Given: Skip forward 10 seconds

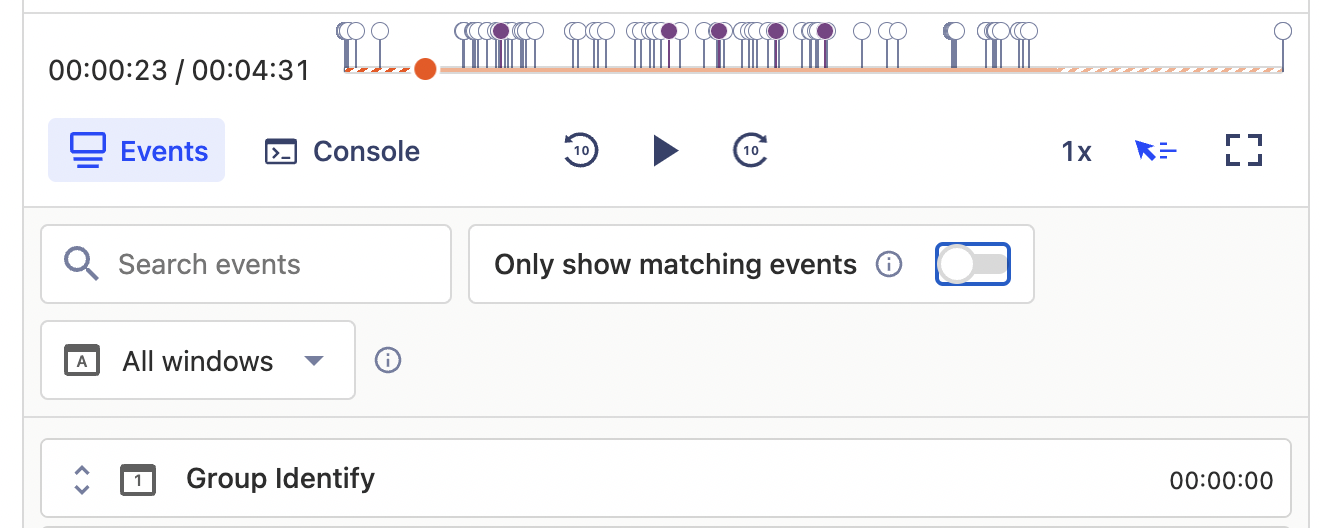Looking at the screenshot, I should (x=750, y=151).
